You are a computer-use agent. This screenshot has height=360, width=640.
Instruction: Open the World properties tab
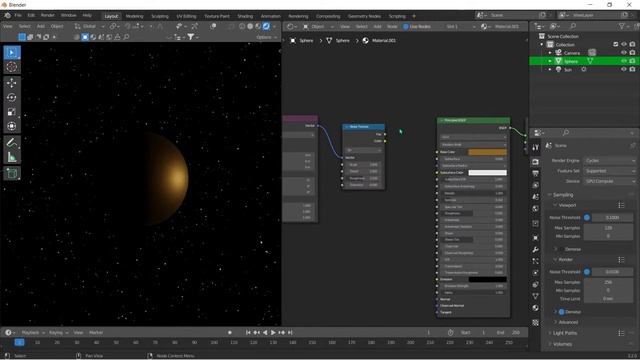point(536,209)
